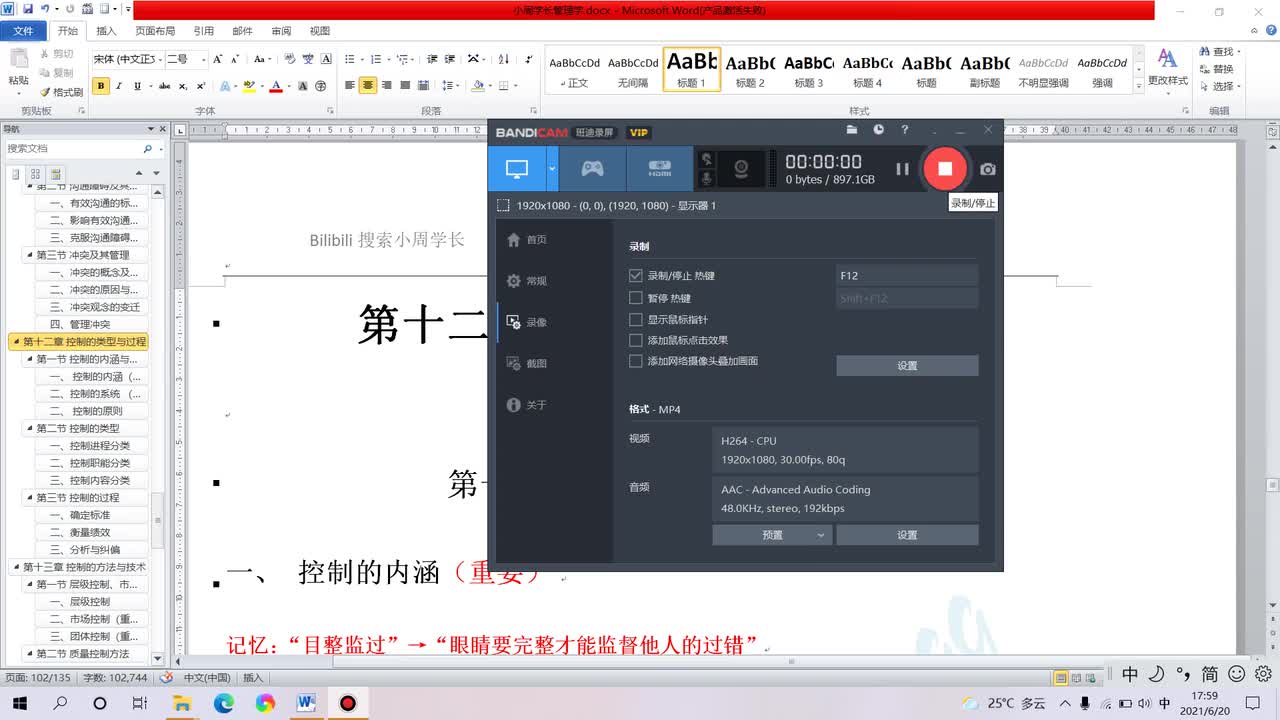This screenshot has width=1280, height=720.
Task: Switch to the 页面布局 ribbon tab
Action: [155, 31]
